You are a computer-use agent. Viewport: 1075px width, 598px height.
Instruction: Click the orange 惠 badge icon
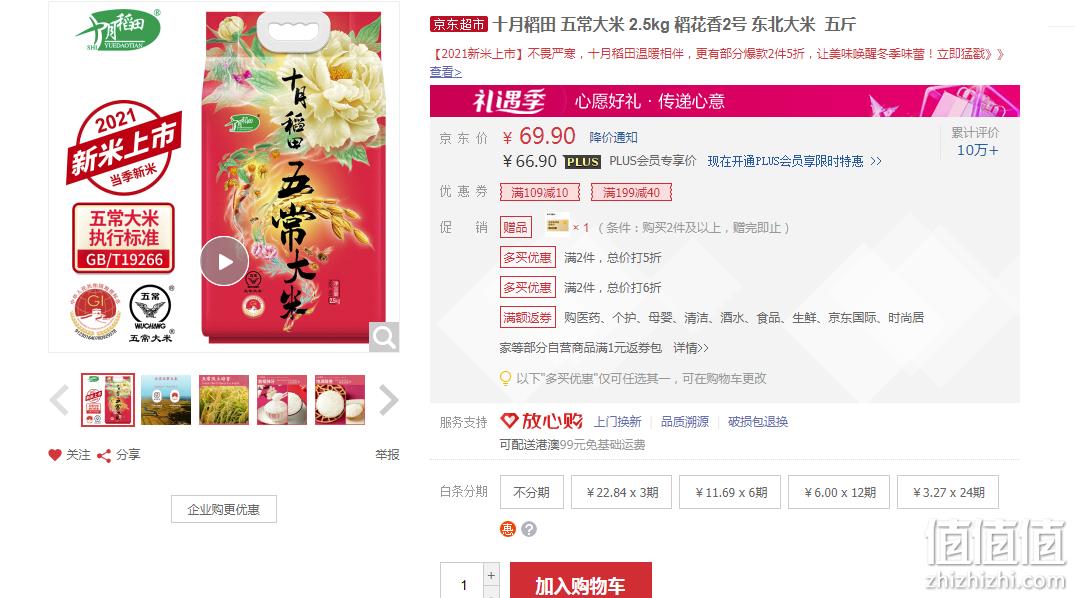507,529
